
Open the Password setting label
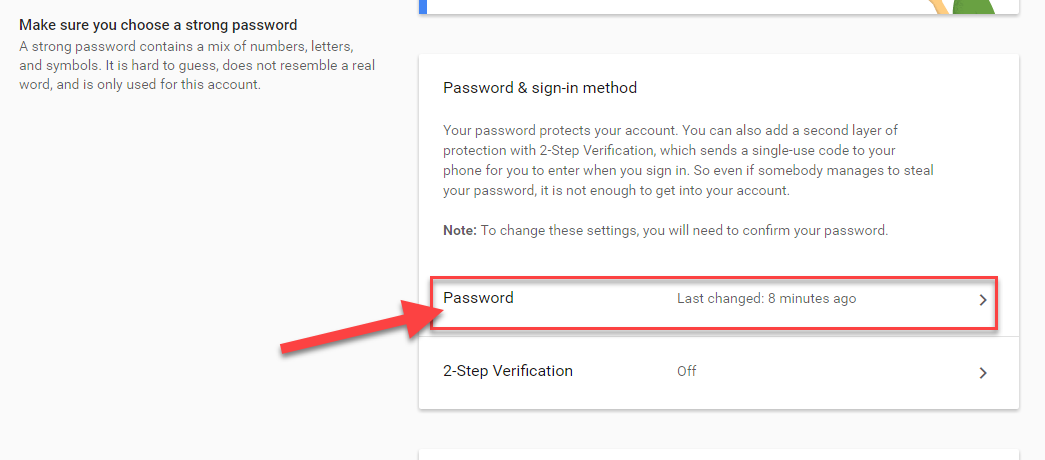[x=478, y=298]
